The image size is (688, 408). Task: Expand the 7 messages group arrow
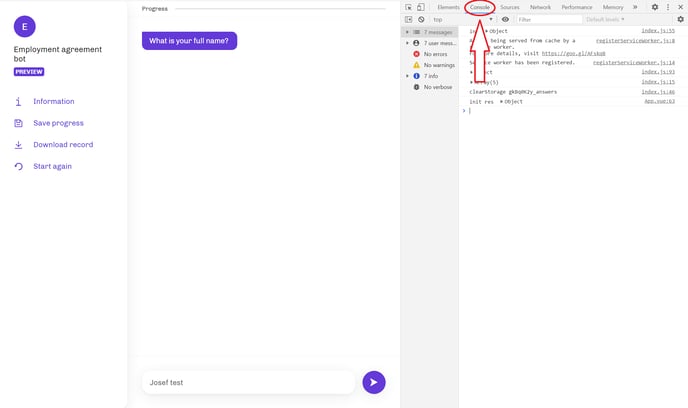click(407, 32)
